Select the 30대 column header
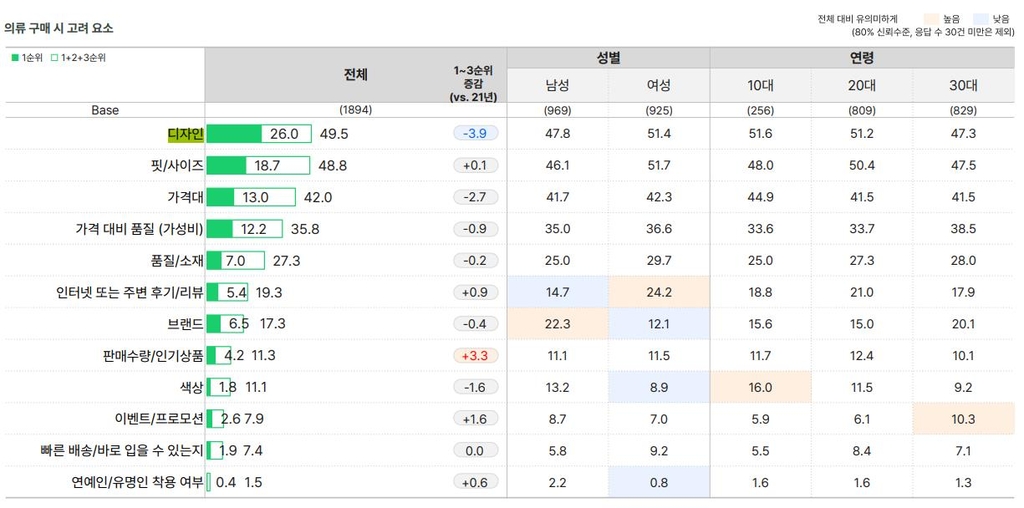The image size is (1024, 508). [x=963, y=85]
